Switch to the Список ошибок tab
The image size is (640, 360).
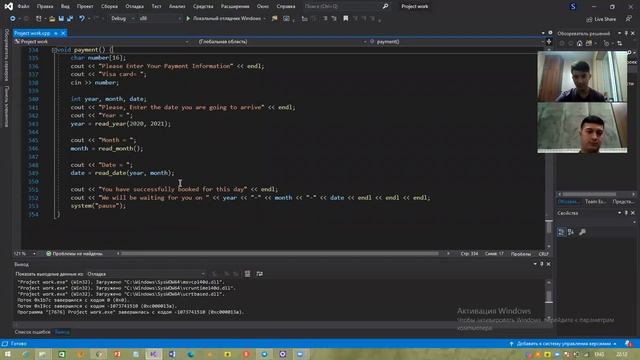tap(32, 332)
